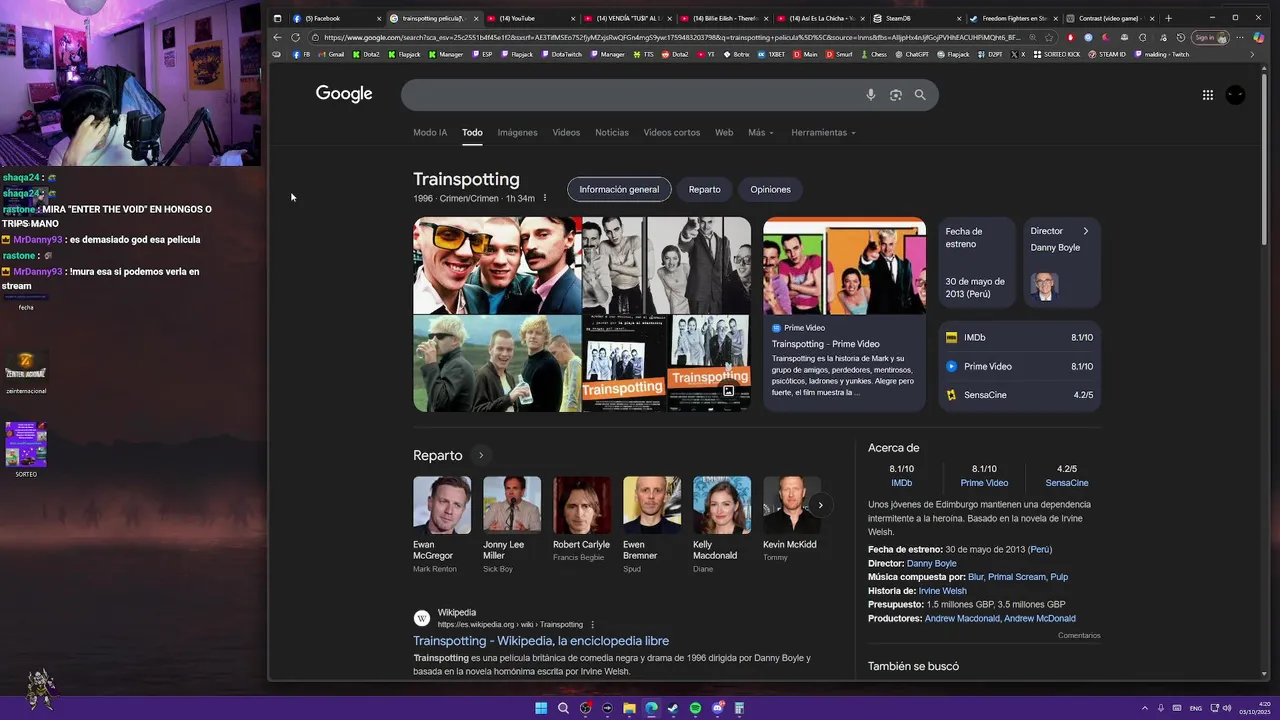Click the Primal Scream composer link
The height and width of the screenshot is (720, 1280).
tap(1016, 577)
